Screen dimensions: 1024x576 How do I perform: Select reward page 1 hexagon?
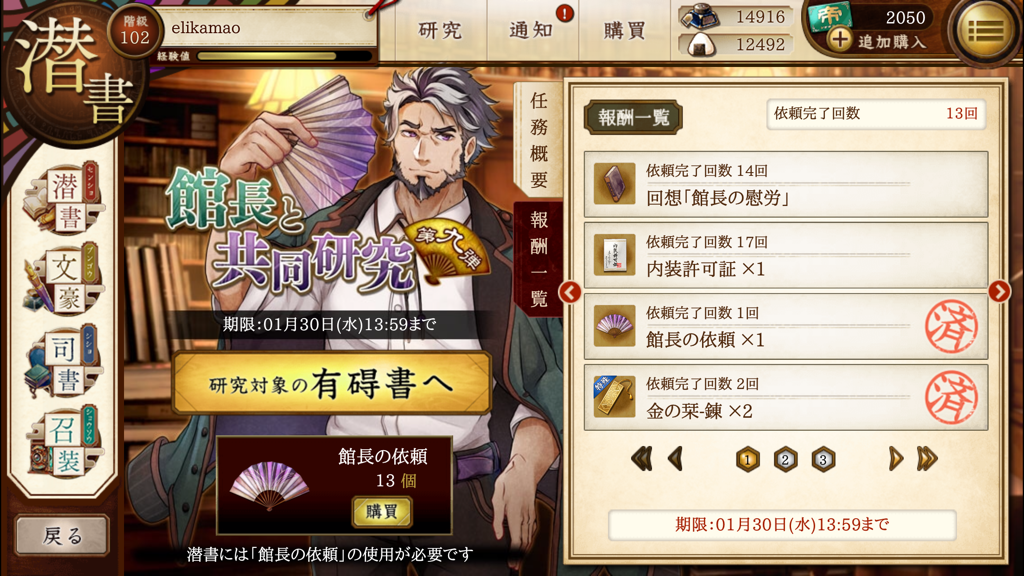pyautogui.click(x=748, y=460)
